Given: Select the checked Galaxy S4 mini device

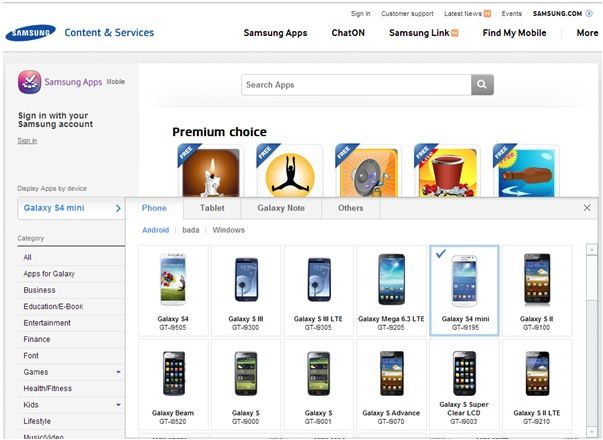Looking at the screenshot, I should click(x=464, y=291).
